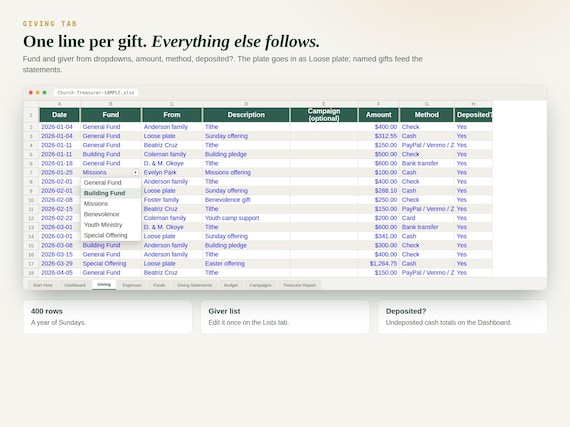Click the Easter offering description cell
The height and width of the screenshot is (427, 570).
246,264
